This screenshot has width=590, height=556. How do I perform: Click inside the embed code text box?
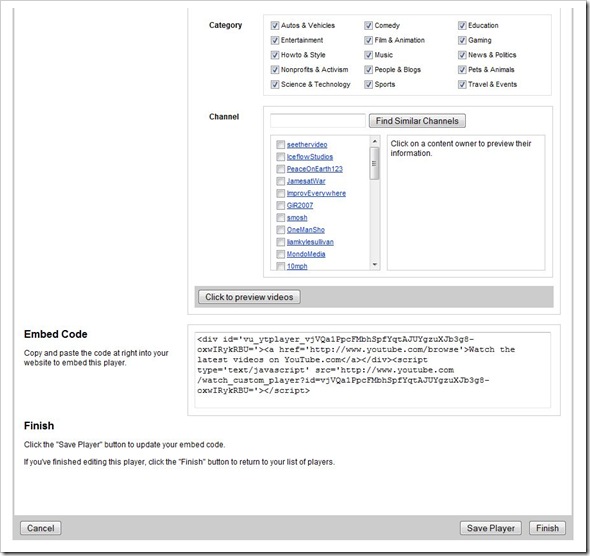coord(373,370)
